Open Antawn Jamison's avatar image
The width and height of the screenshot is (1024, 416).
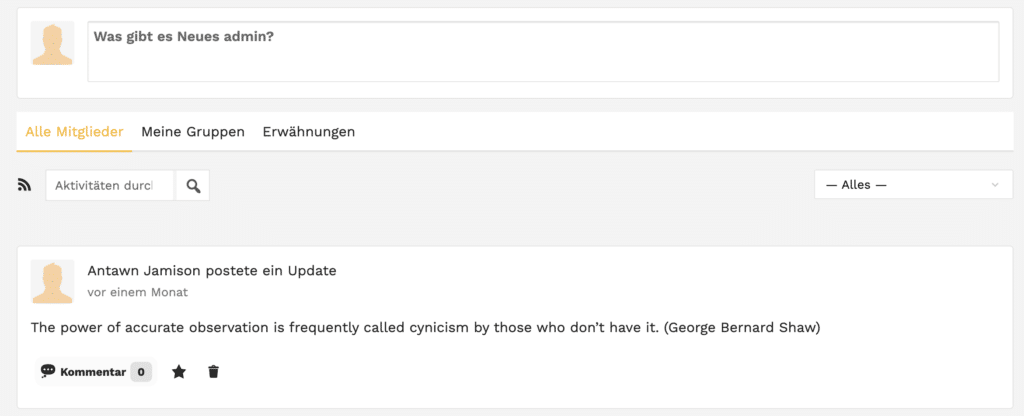(x=52, y=281)
